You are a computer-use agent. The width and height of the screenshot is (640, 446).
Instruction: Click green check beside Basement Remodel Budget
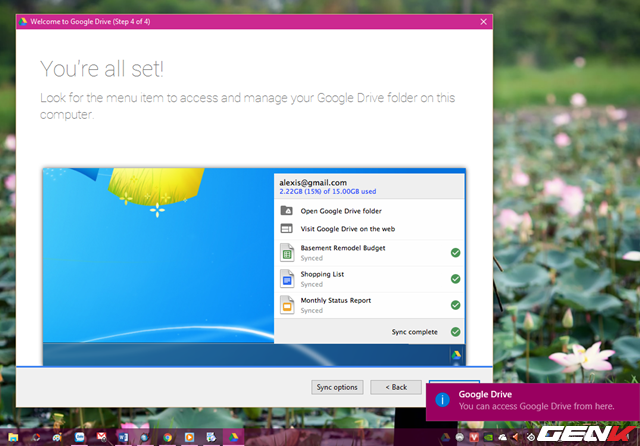point(455,252)
